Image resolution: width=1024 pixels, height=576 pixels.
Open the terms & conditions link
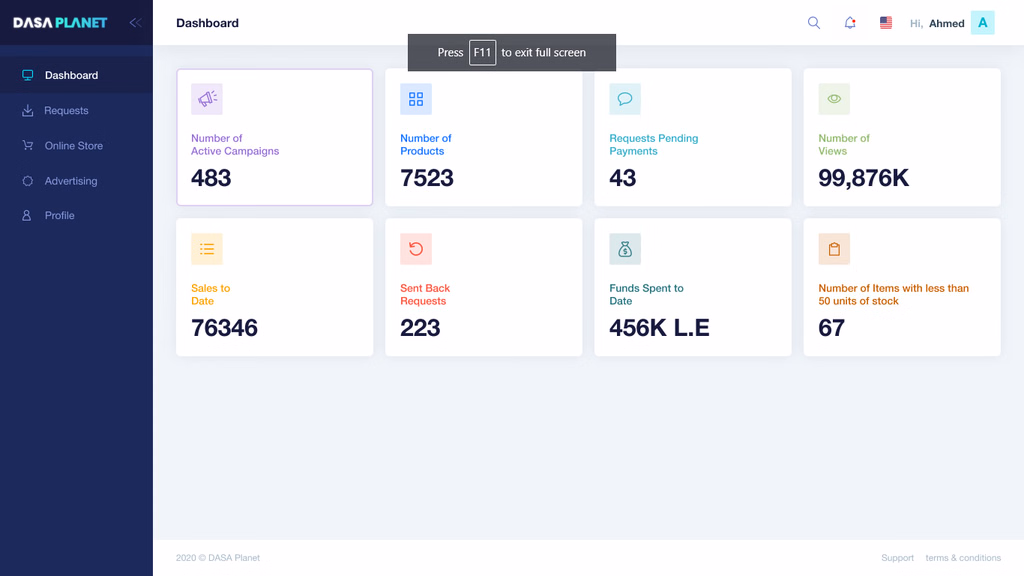[x=962, y=558]
